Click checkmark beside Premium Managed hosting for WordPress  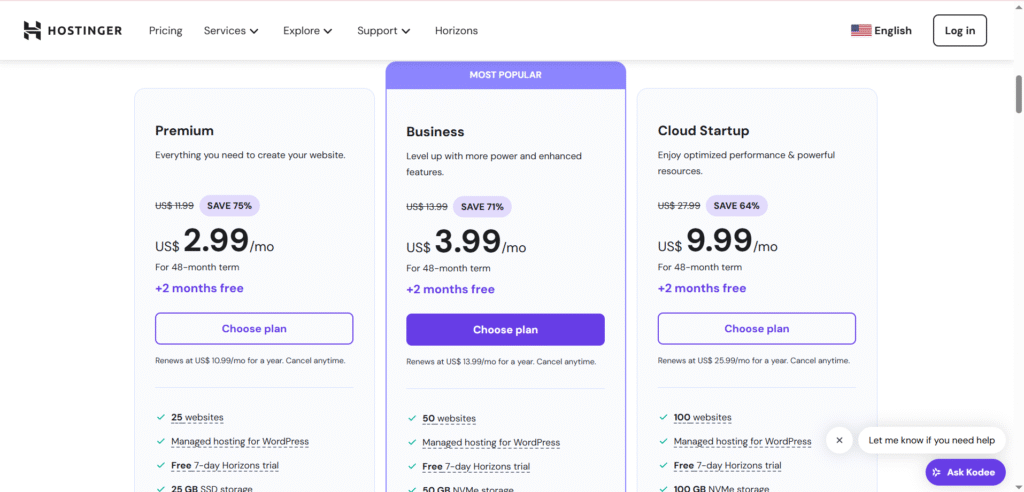tap(161, 441)
